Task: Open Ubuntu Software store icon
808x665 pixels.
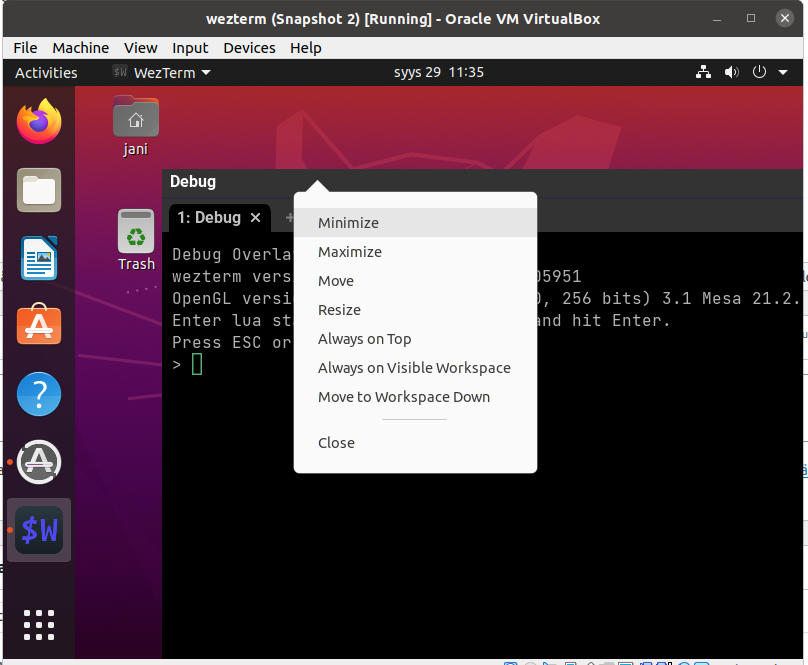Action: (39, 326)
